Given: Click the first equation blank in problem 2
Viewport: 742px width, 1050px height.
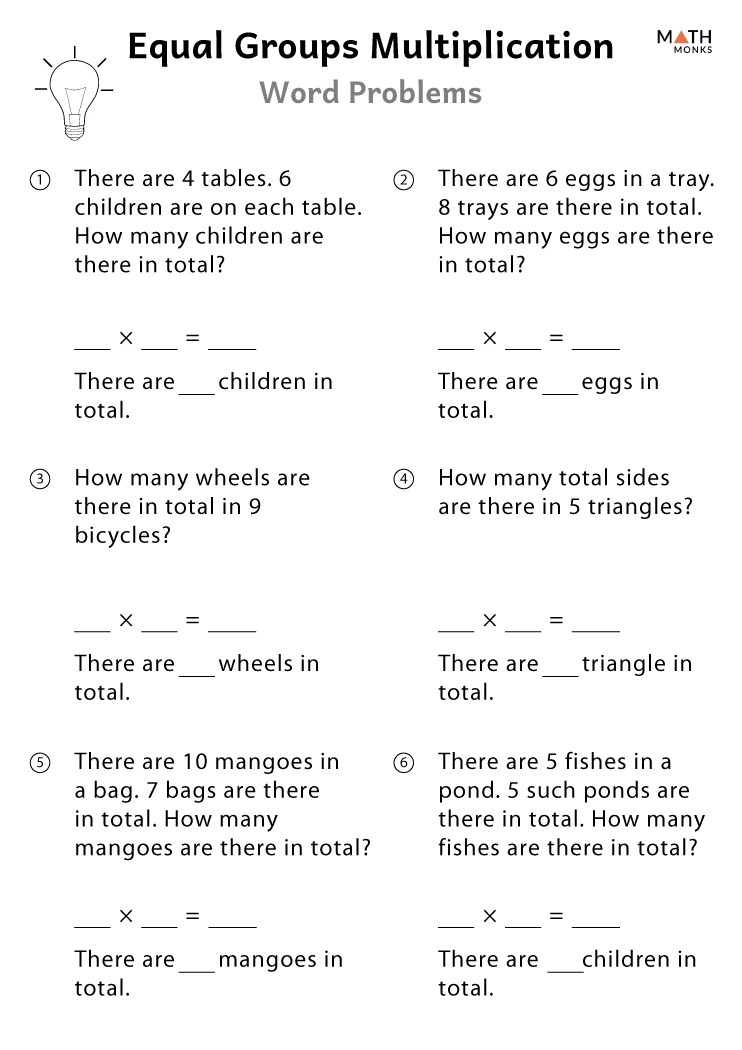Looking at the screenshot, I should [x=456, y=344].
